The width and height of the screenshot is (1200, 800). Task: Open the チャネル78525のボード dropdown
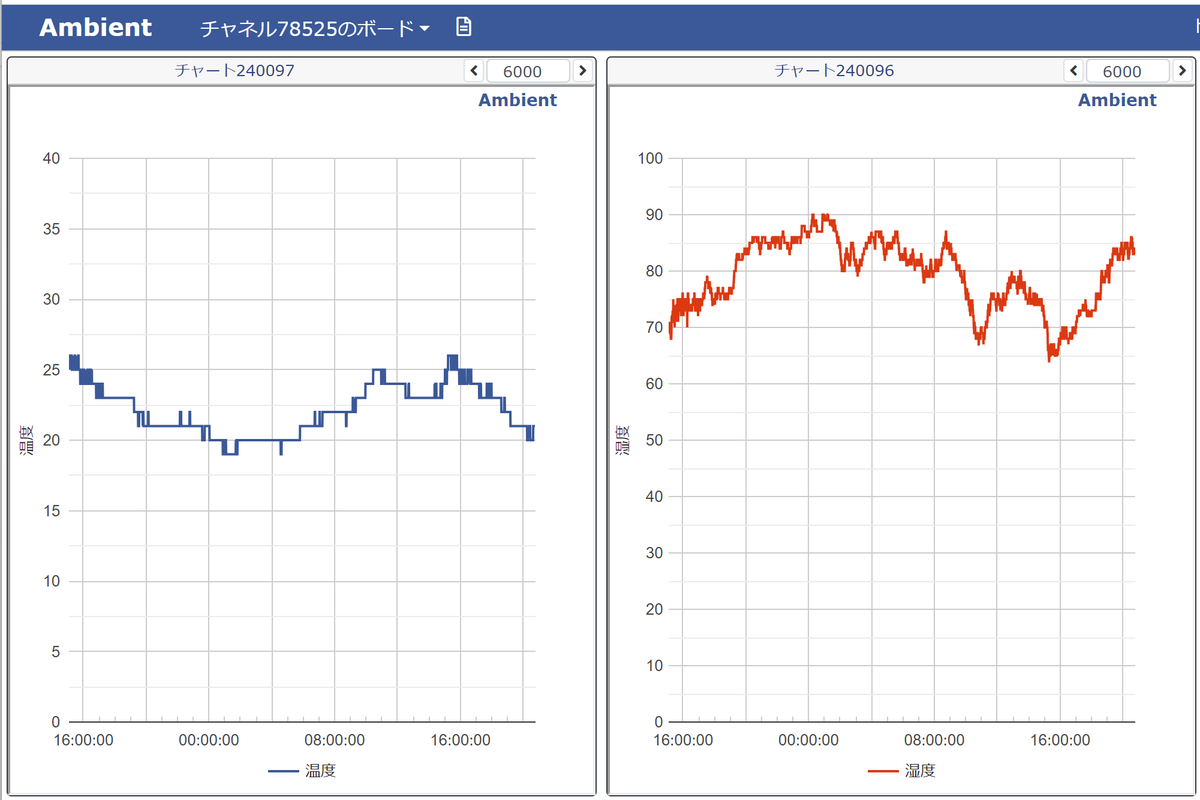click(x=315, y=28)
